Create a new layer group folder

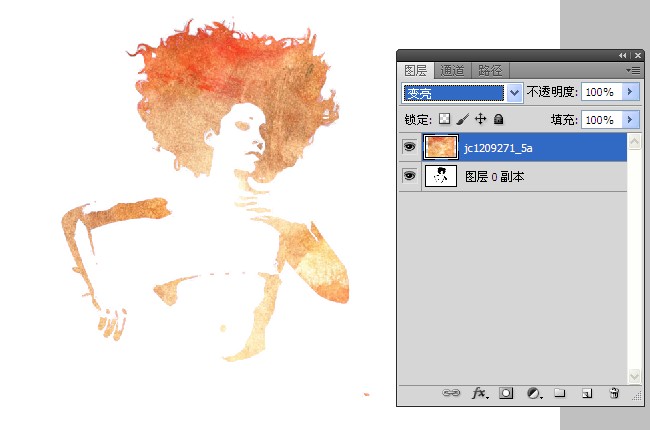[x=561, y=394]
